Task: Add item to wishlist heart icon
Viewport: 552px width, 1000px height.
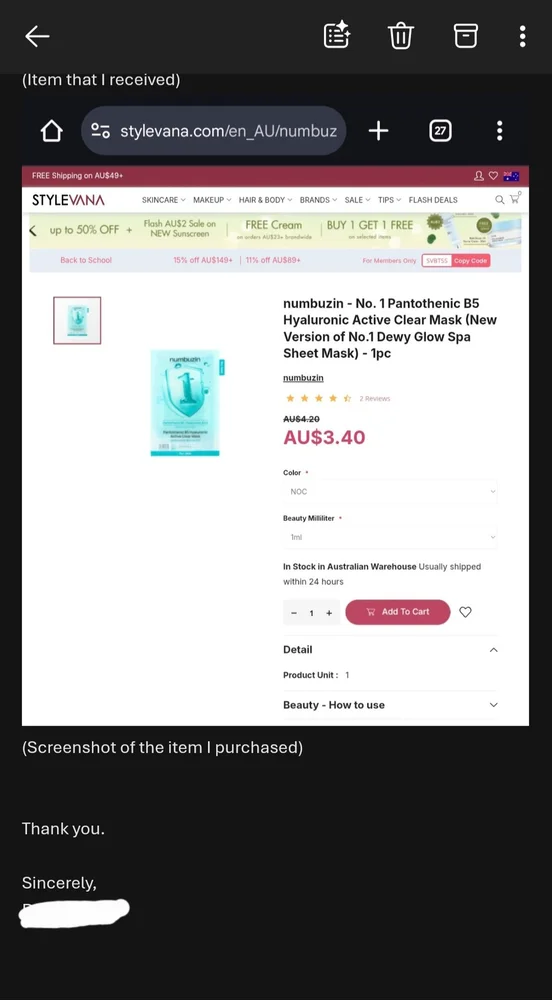Action: point(465,612)
